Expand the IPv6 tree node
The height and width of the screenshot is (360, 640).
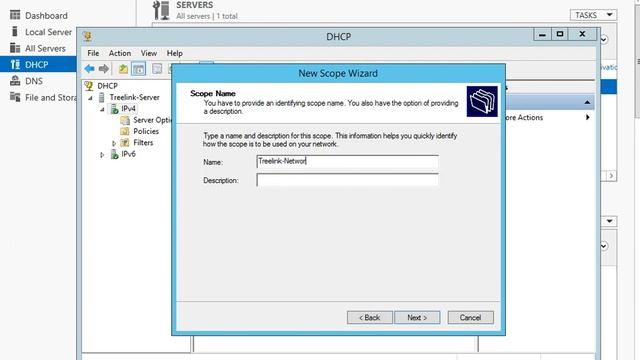[102, 155]
